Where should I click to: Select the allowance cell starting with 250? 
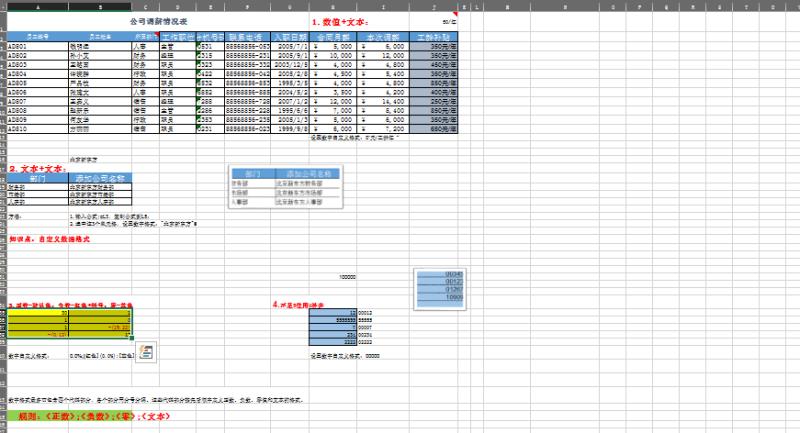434,101
